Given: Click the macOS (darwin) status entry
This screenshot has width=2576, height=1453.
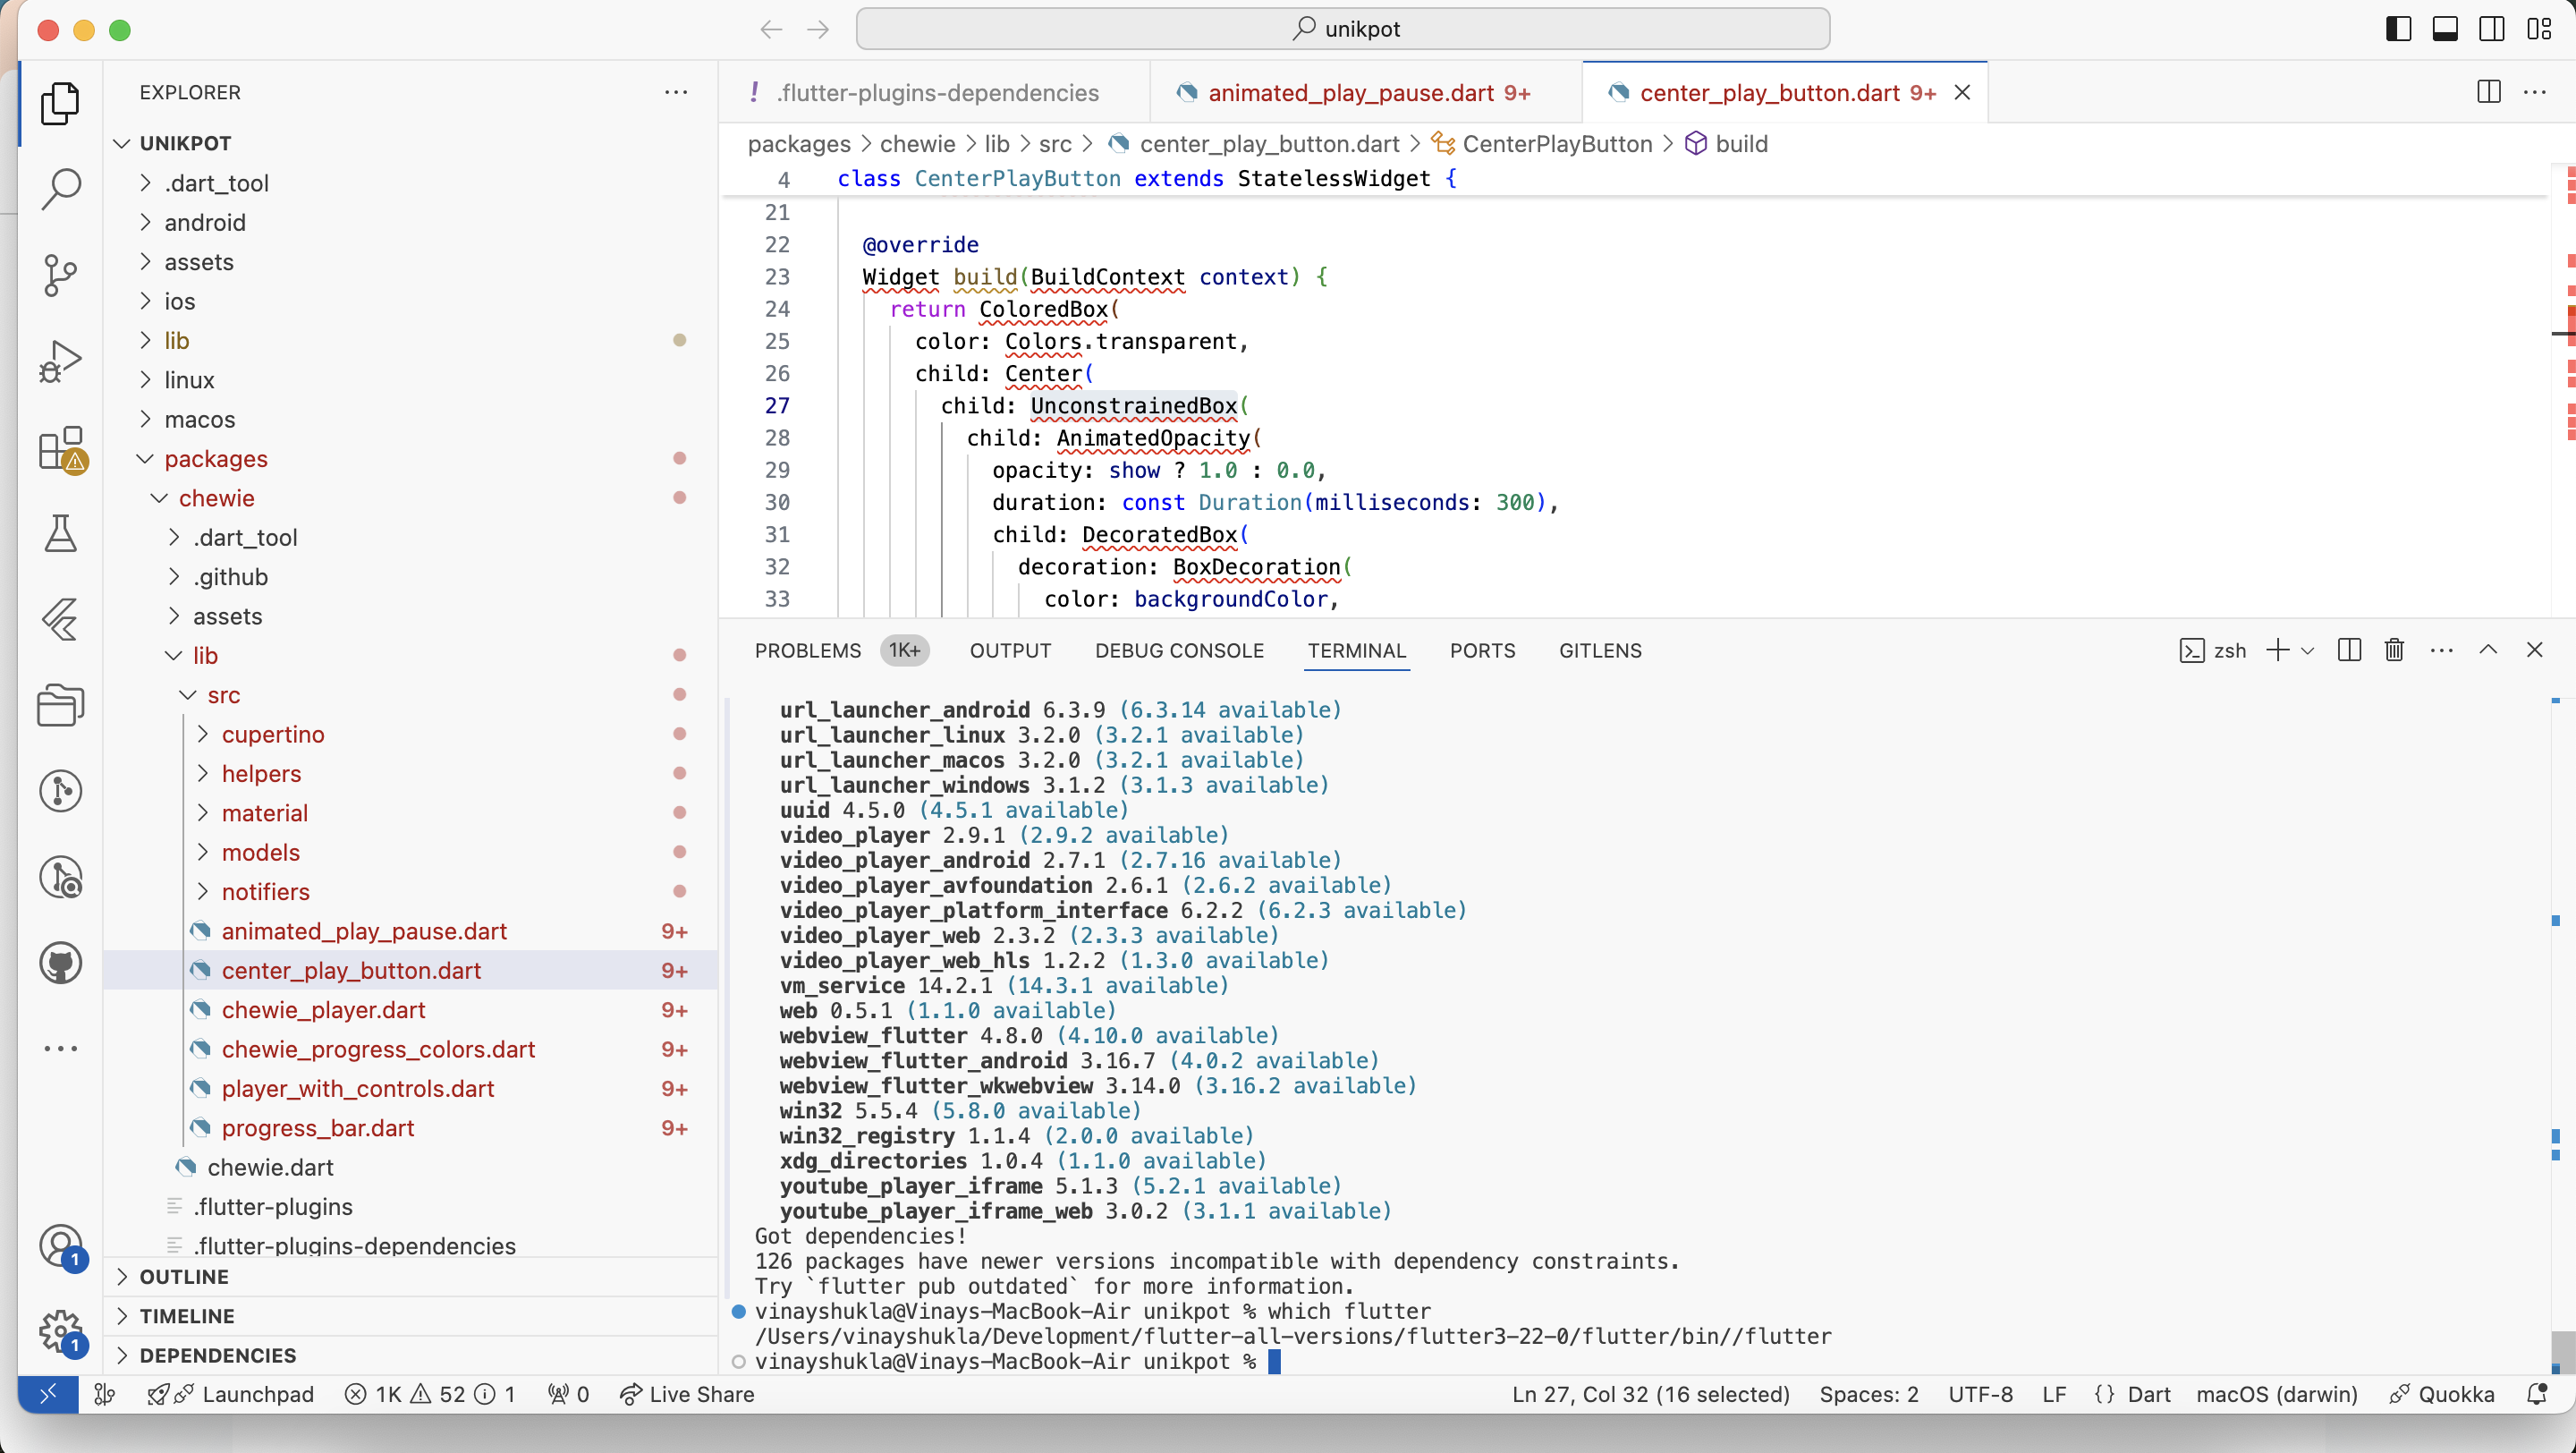Looking at the screenshot, I should click(2276, 1394).
